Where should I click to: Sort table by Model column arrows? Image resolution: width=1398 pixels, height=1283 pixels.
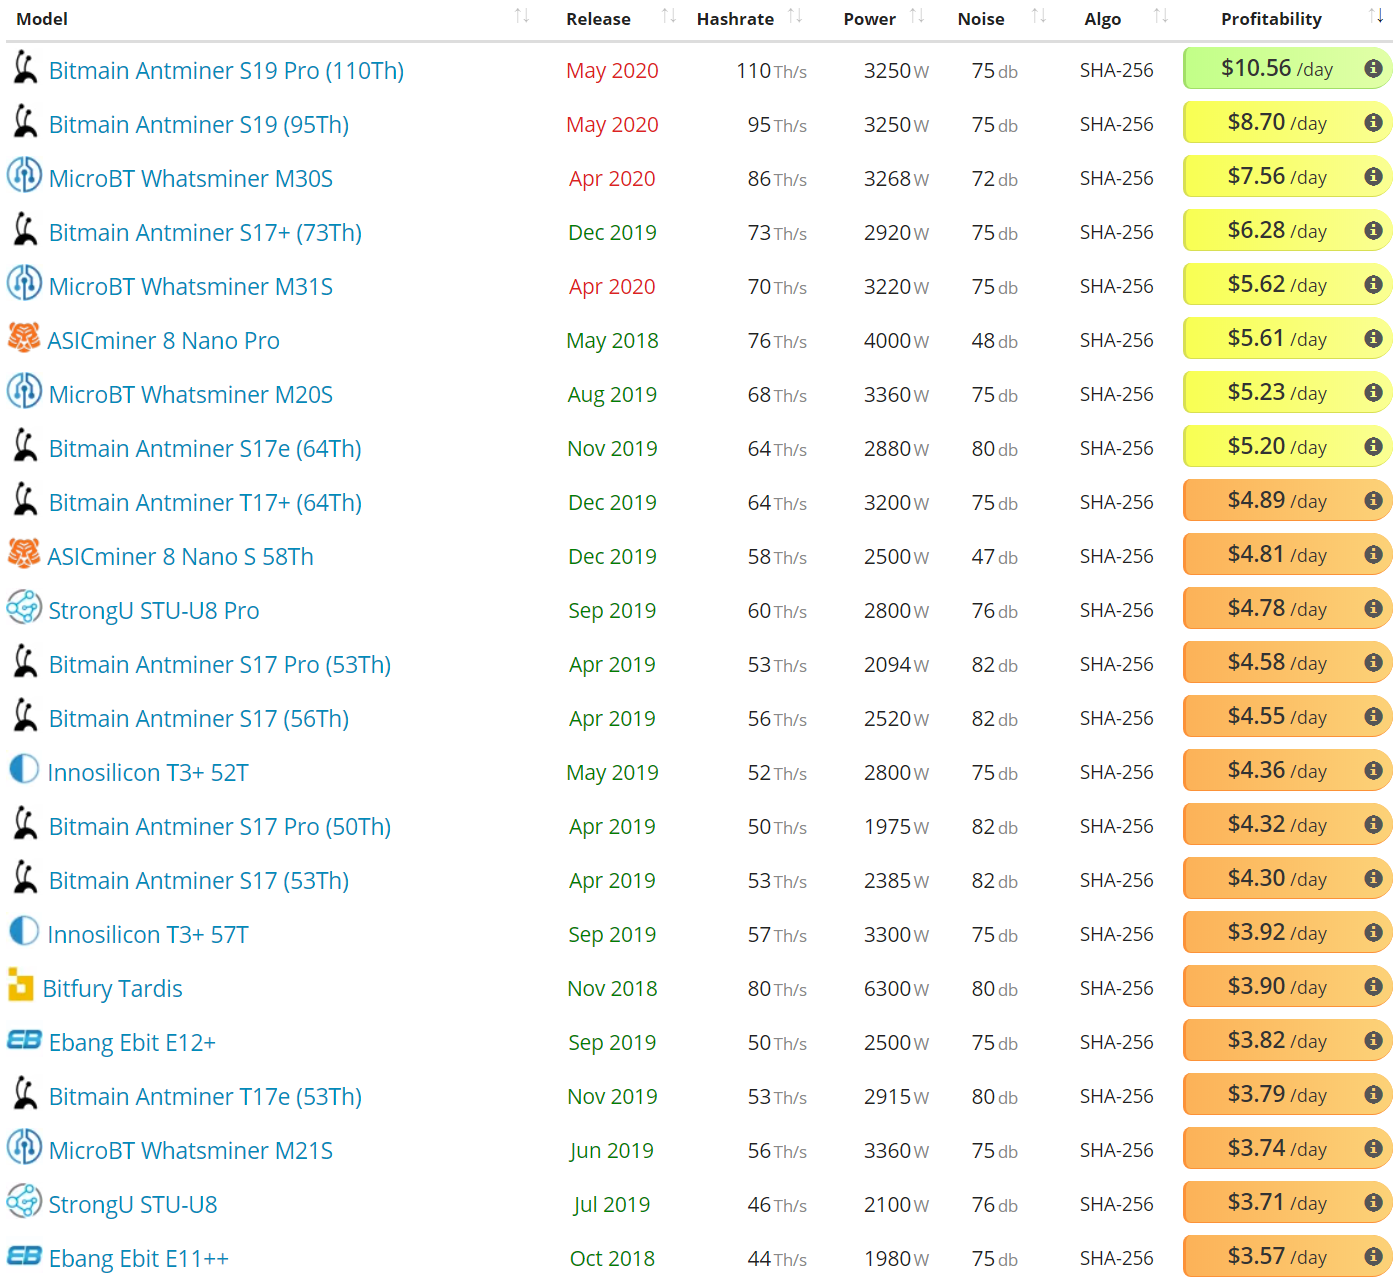tap(522, 16)
